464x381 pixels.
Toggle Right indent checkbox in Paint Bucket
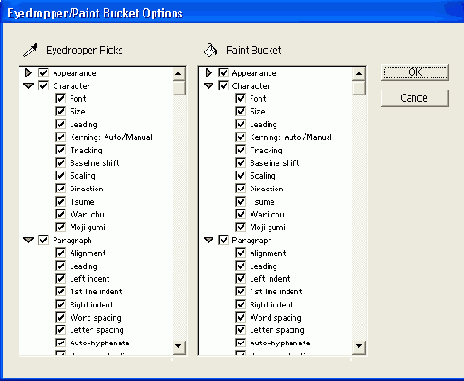[x=240, y=304]
